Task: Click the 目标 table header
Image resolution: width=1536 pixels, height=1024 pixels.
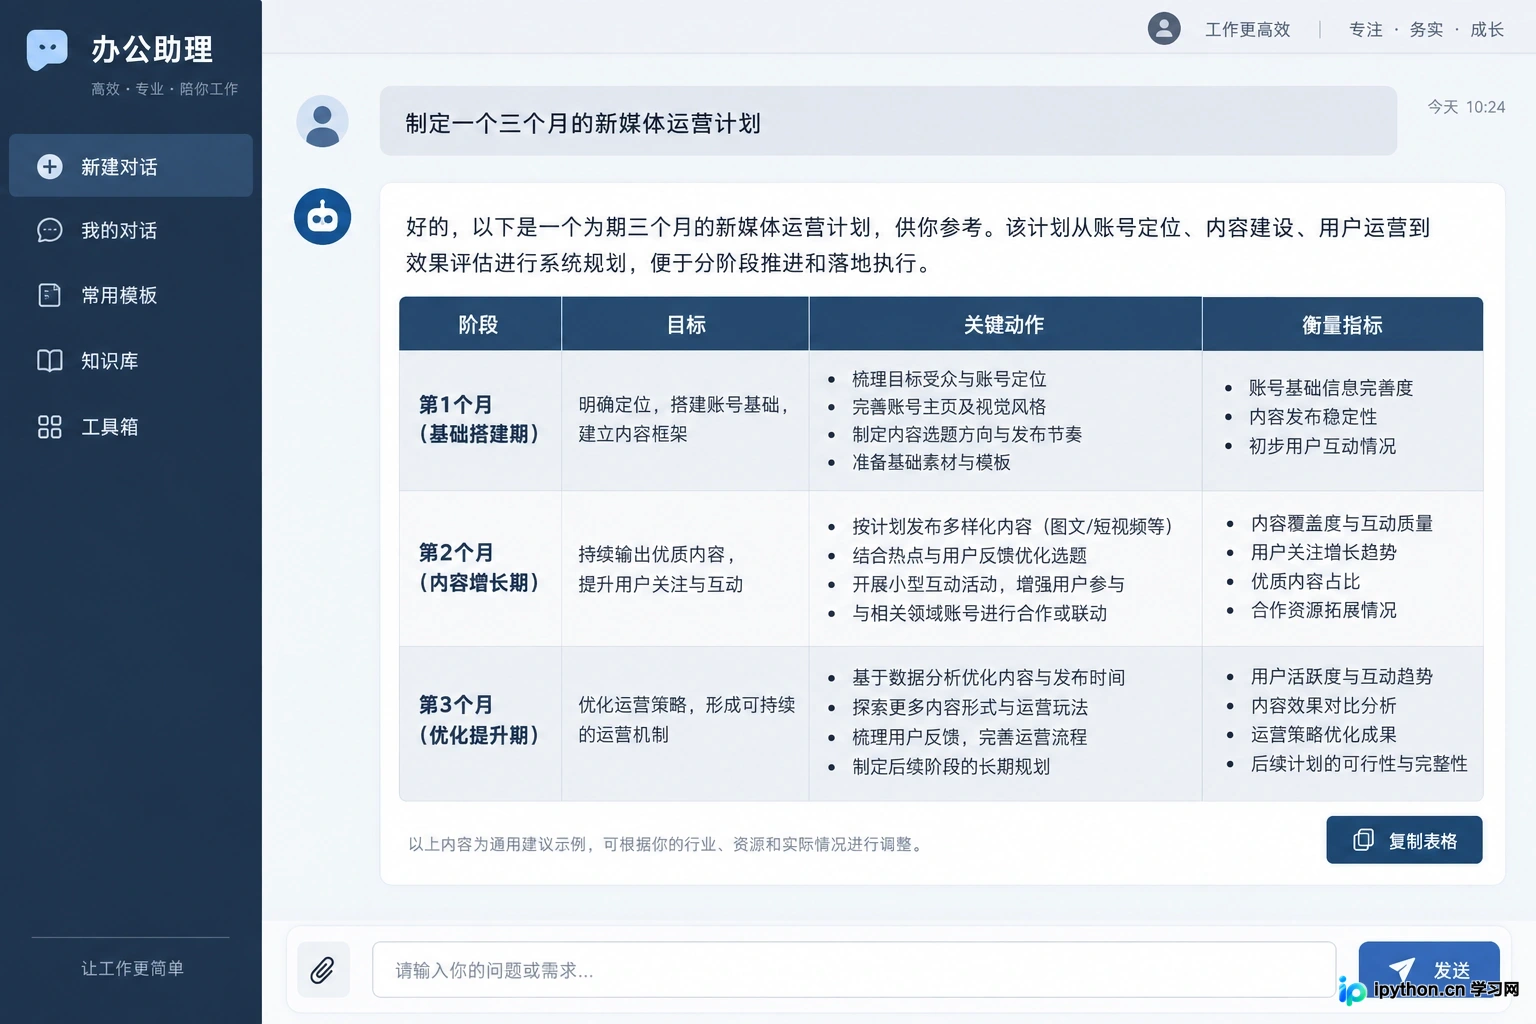Action: 685,324
